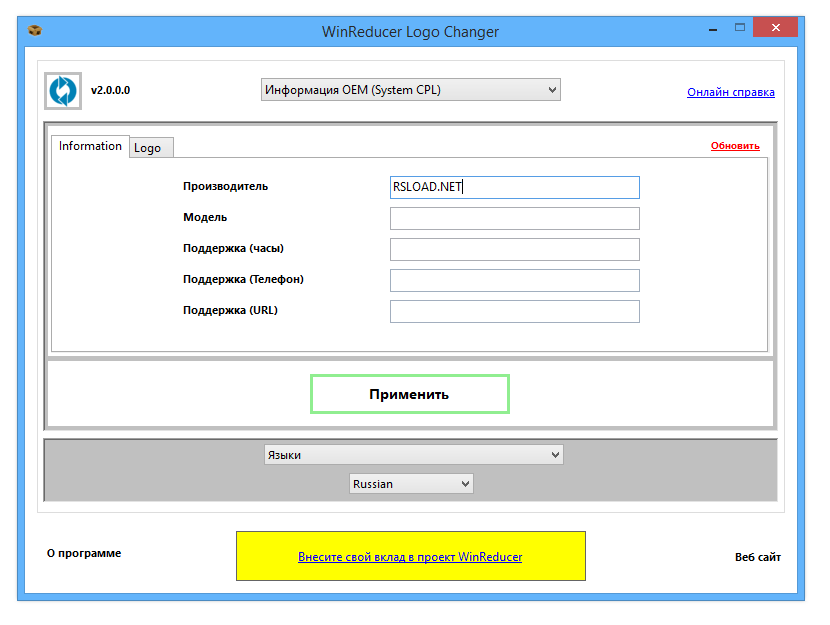Click Веб сайт
Image resolution: width=830 pixels, height=625 pixels.
point(756,553)
